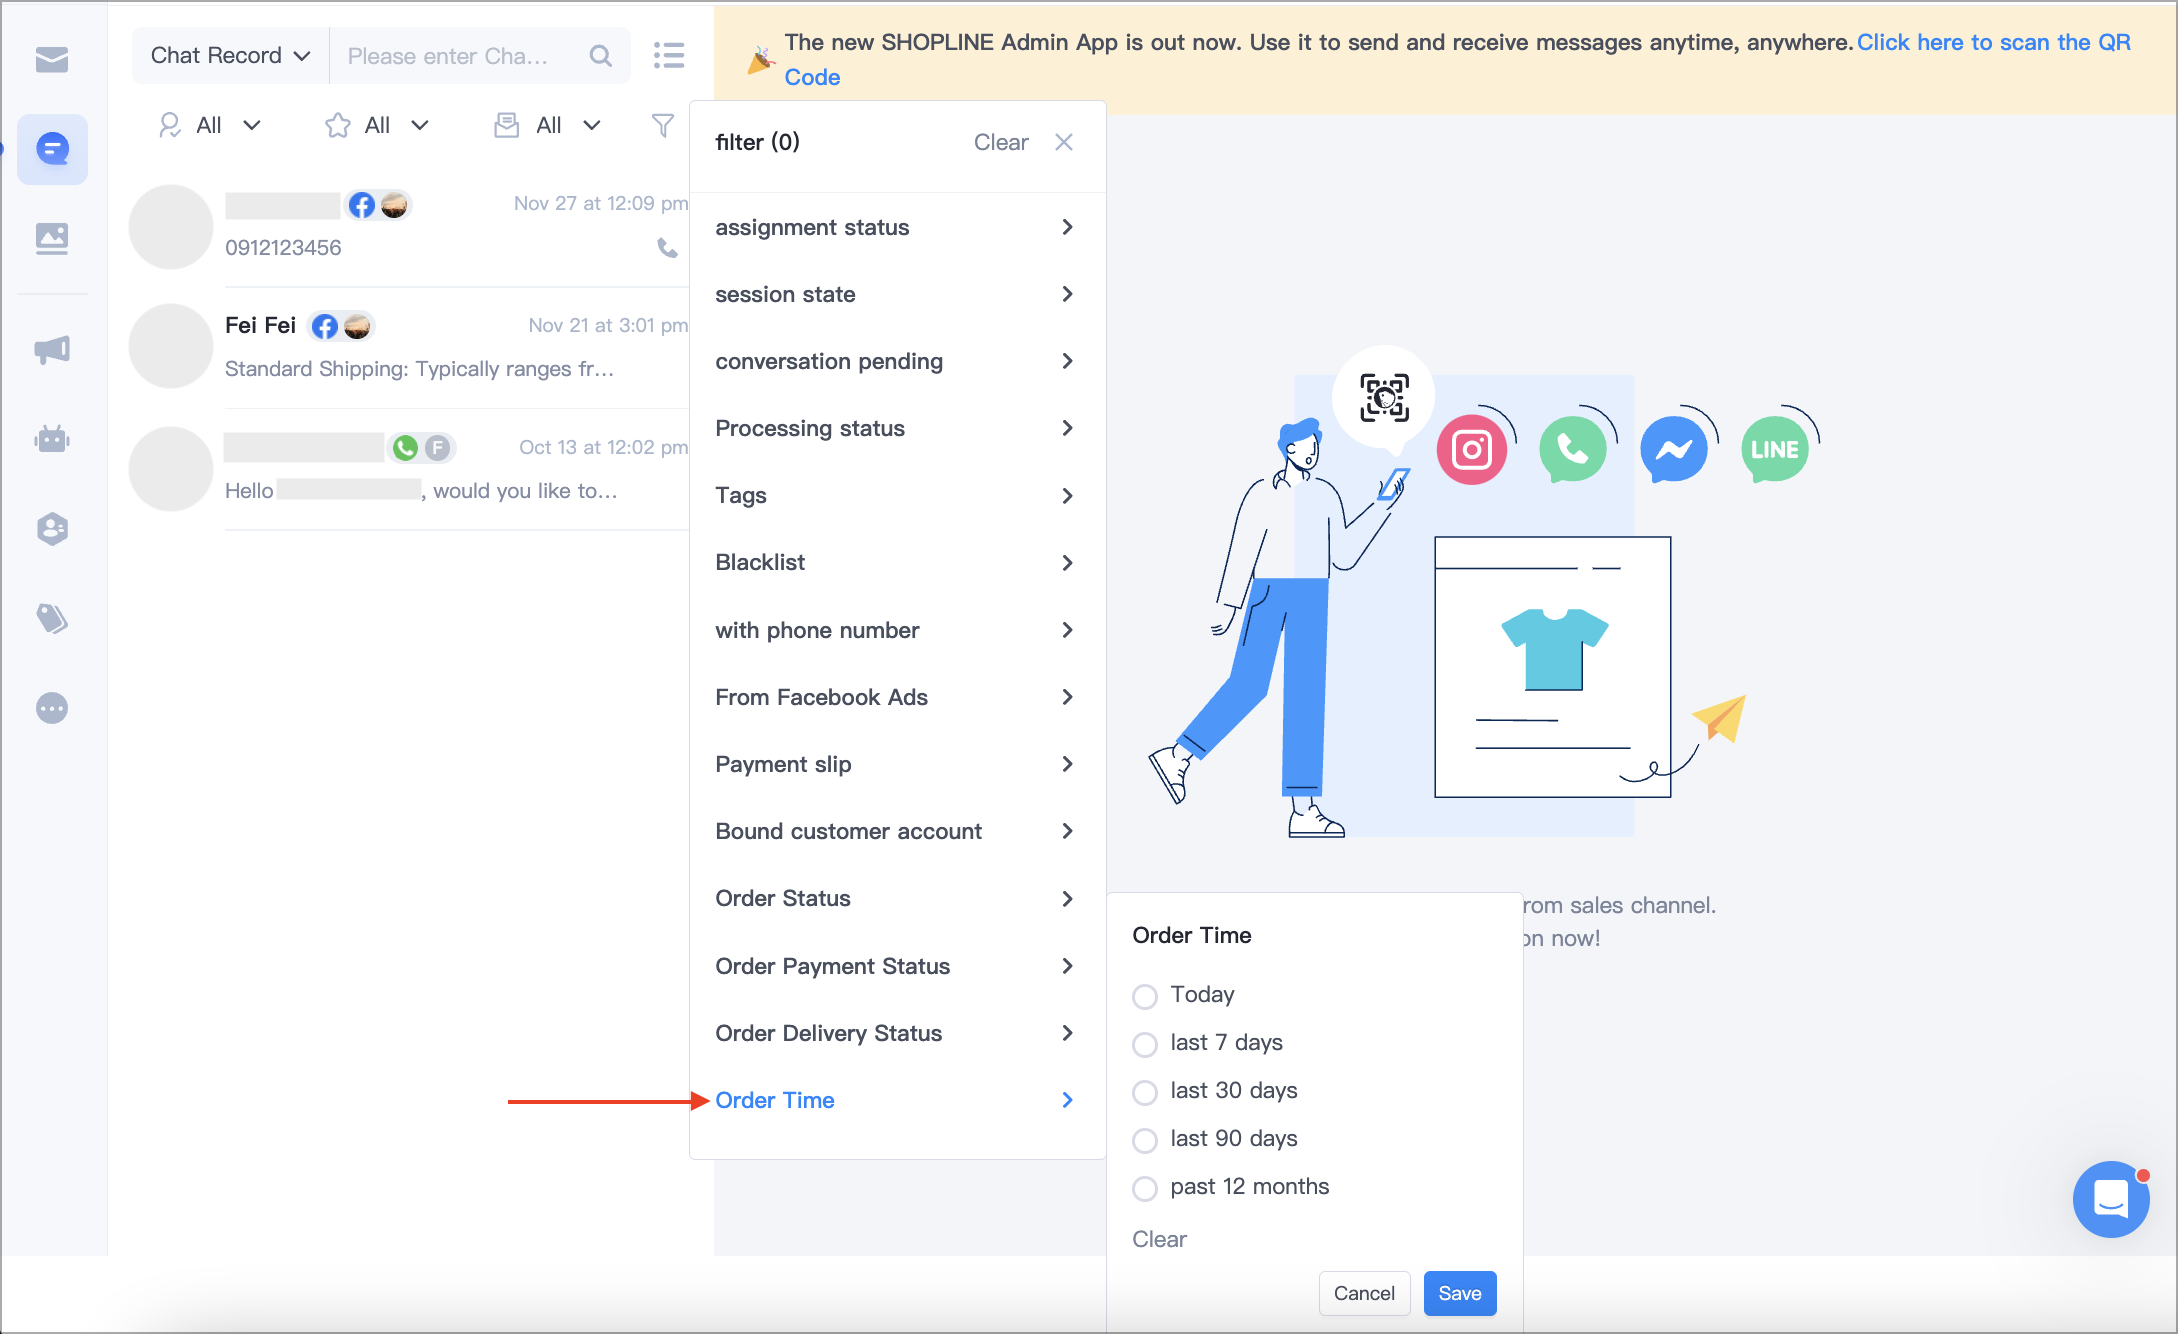Screen dimensions: 2178x1334
Task: Select last 30 days radio option
Action: [x=1145, y=1092]
